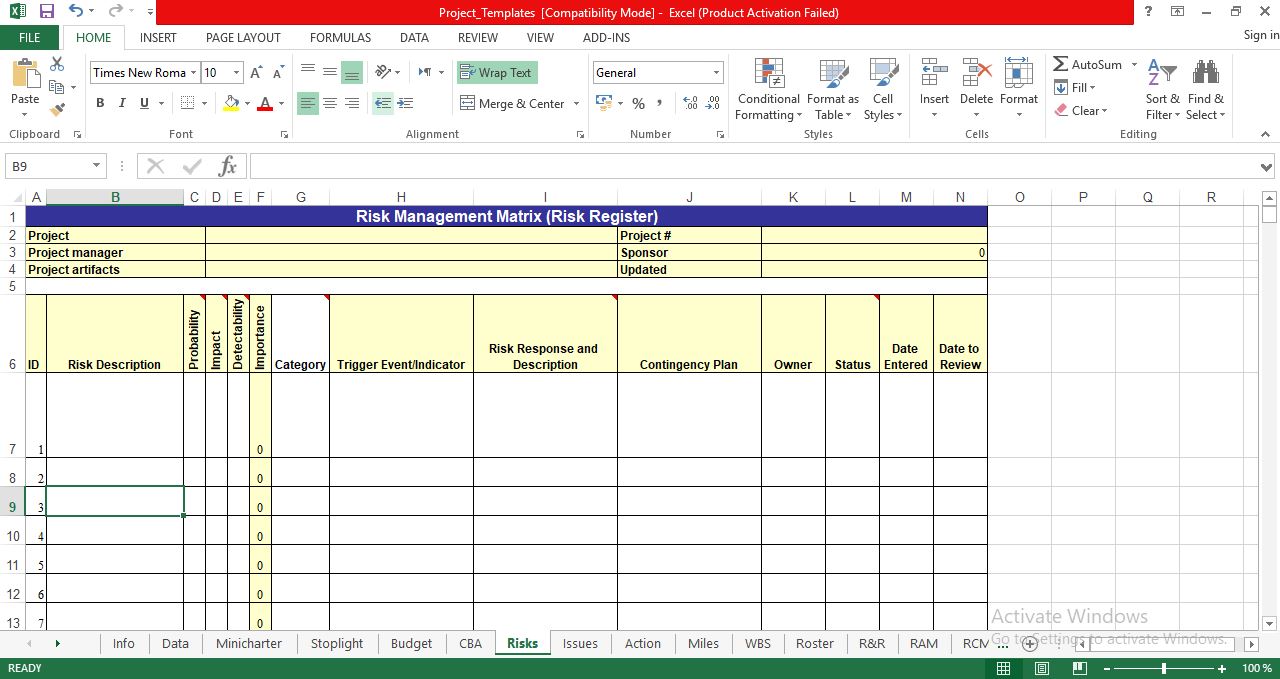Toggle underline formatting

tap(142, 103)
